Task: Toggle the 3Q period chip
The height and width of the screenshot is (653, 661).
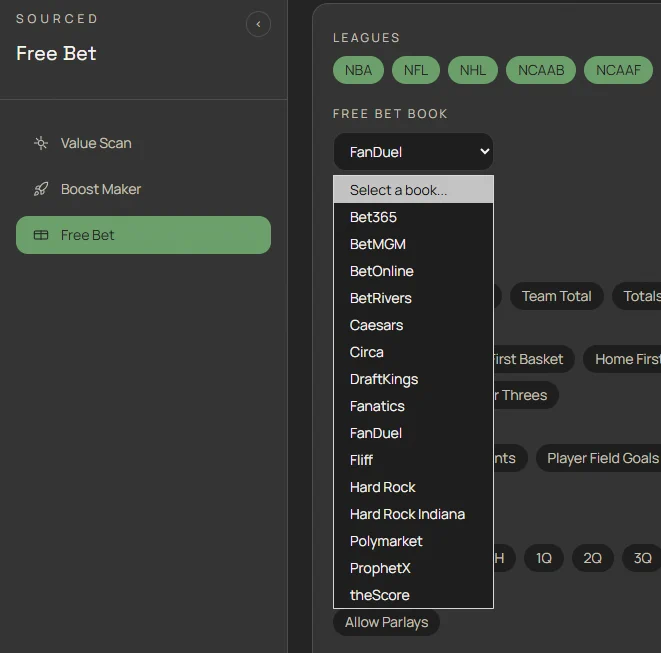Action: click(642, 558)
